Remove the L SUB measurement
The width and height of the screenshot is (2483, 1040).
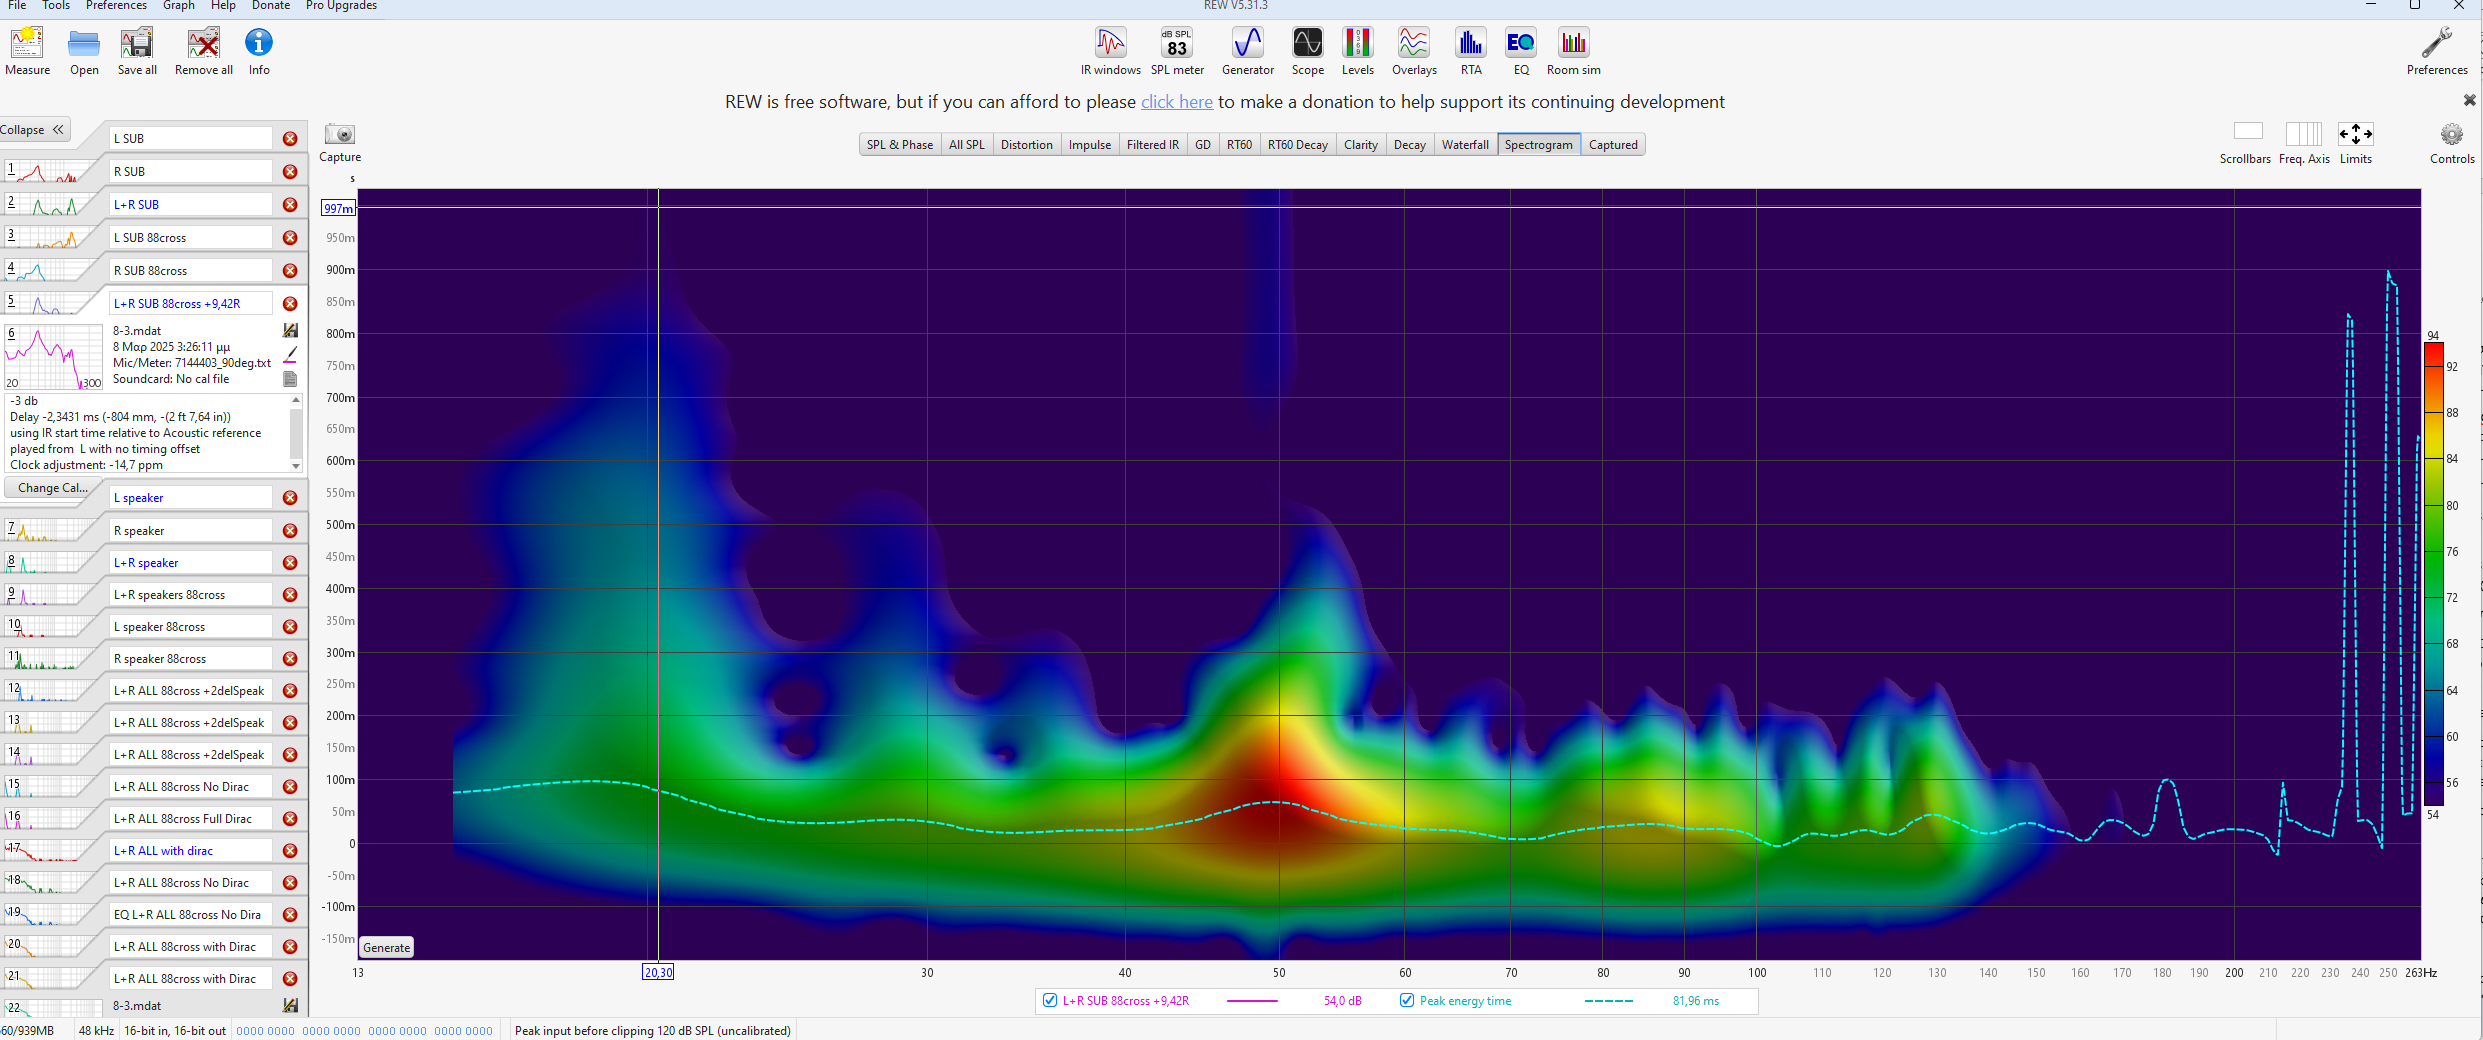point(290,139)
